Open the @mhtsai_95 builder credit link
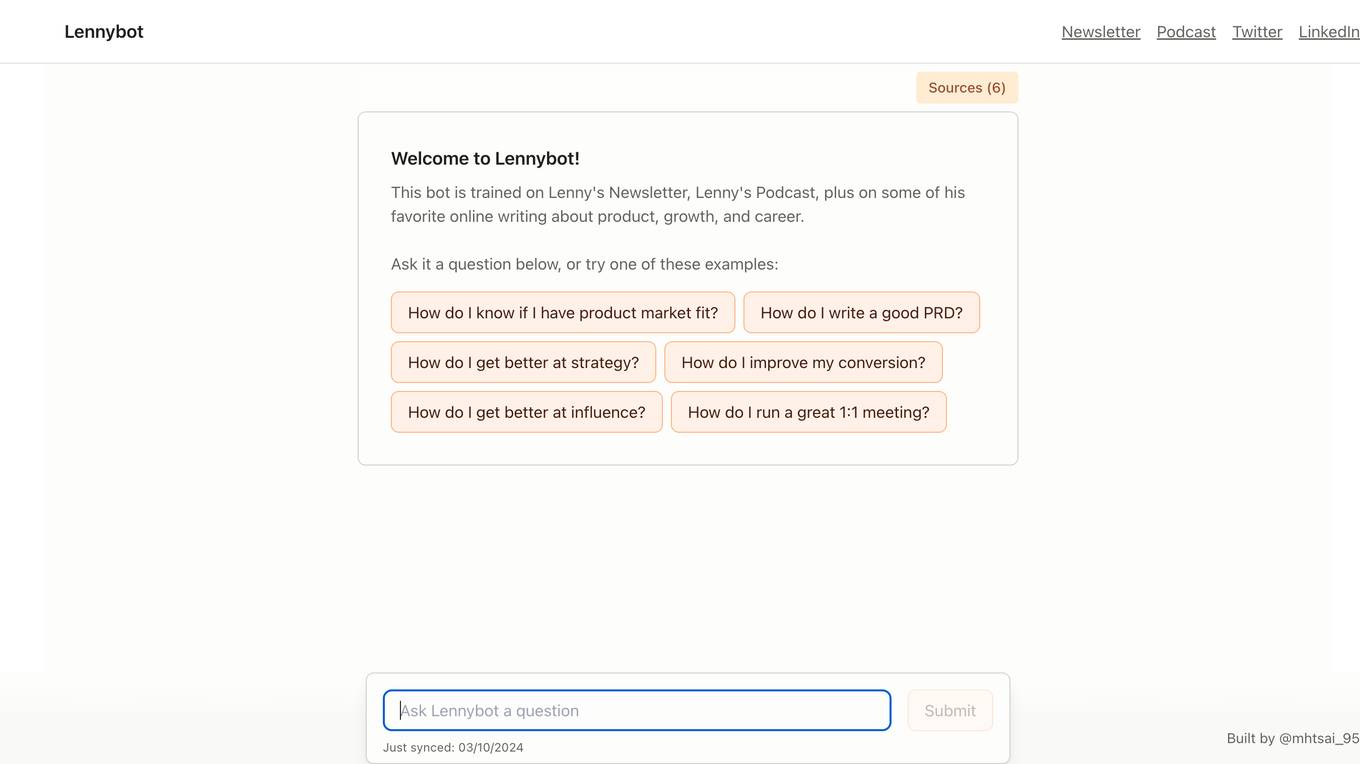Image resolution: width=1360 pixels, height=764 pixels. pos(1319,739)
